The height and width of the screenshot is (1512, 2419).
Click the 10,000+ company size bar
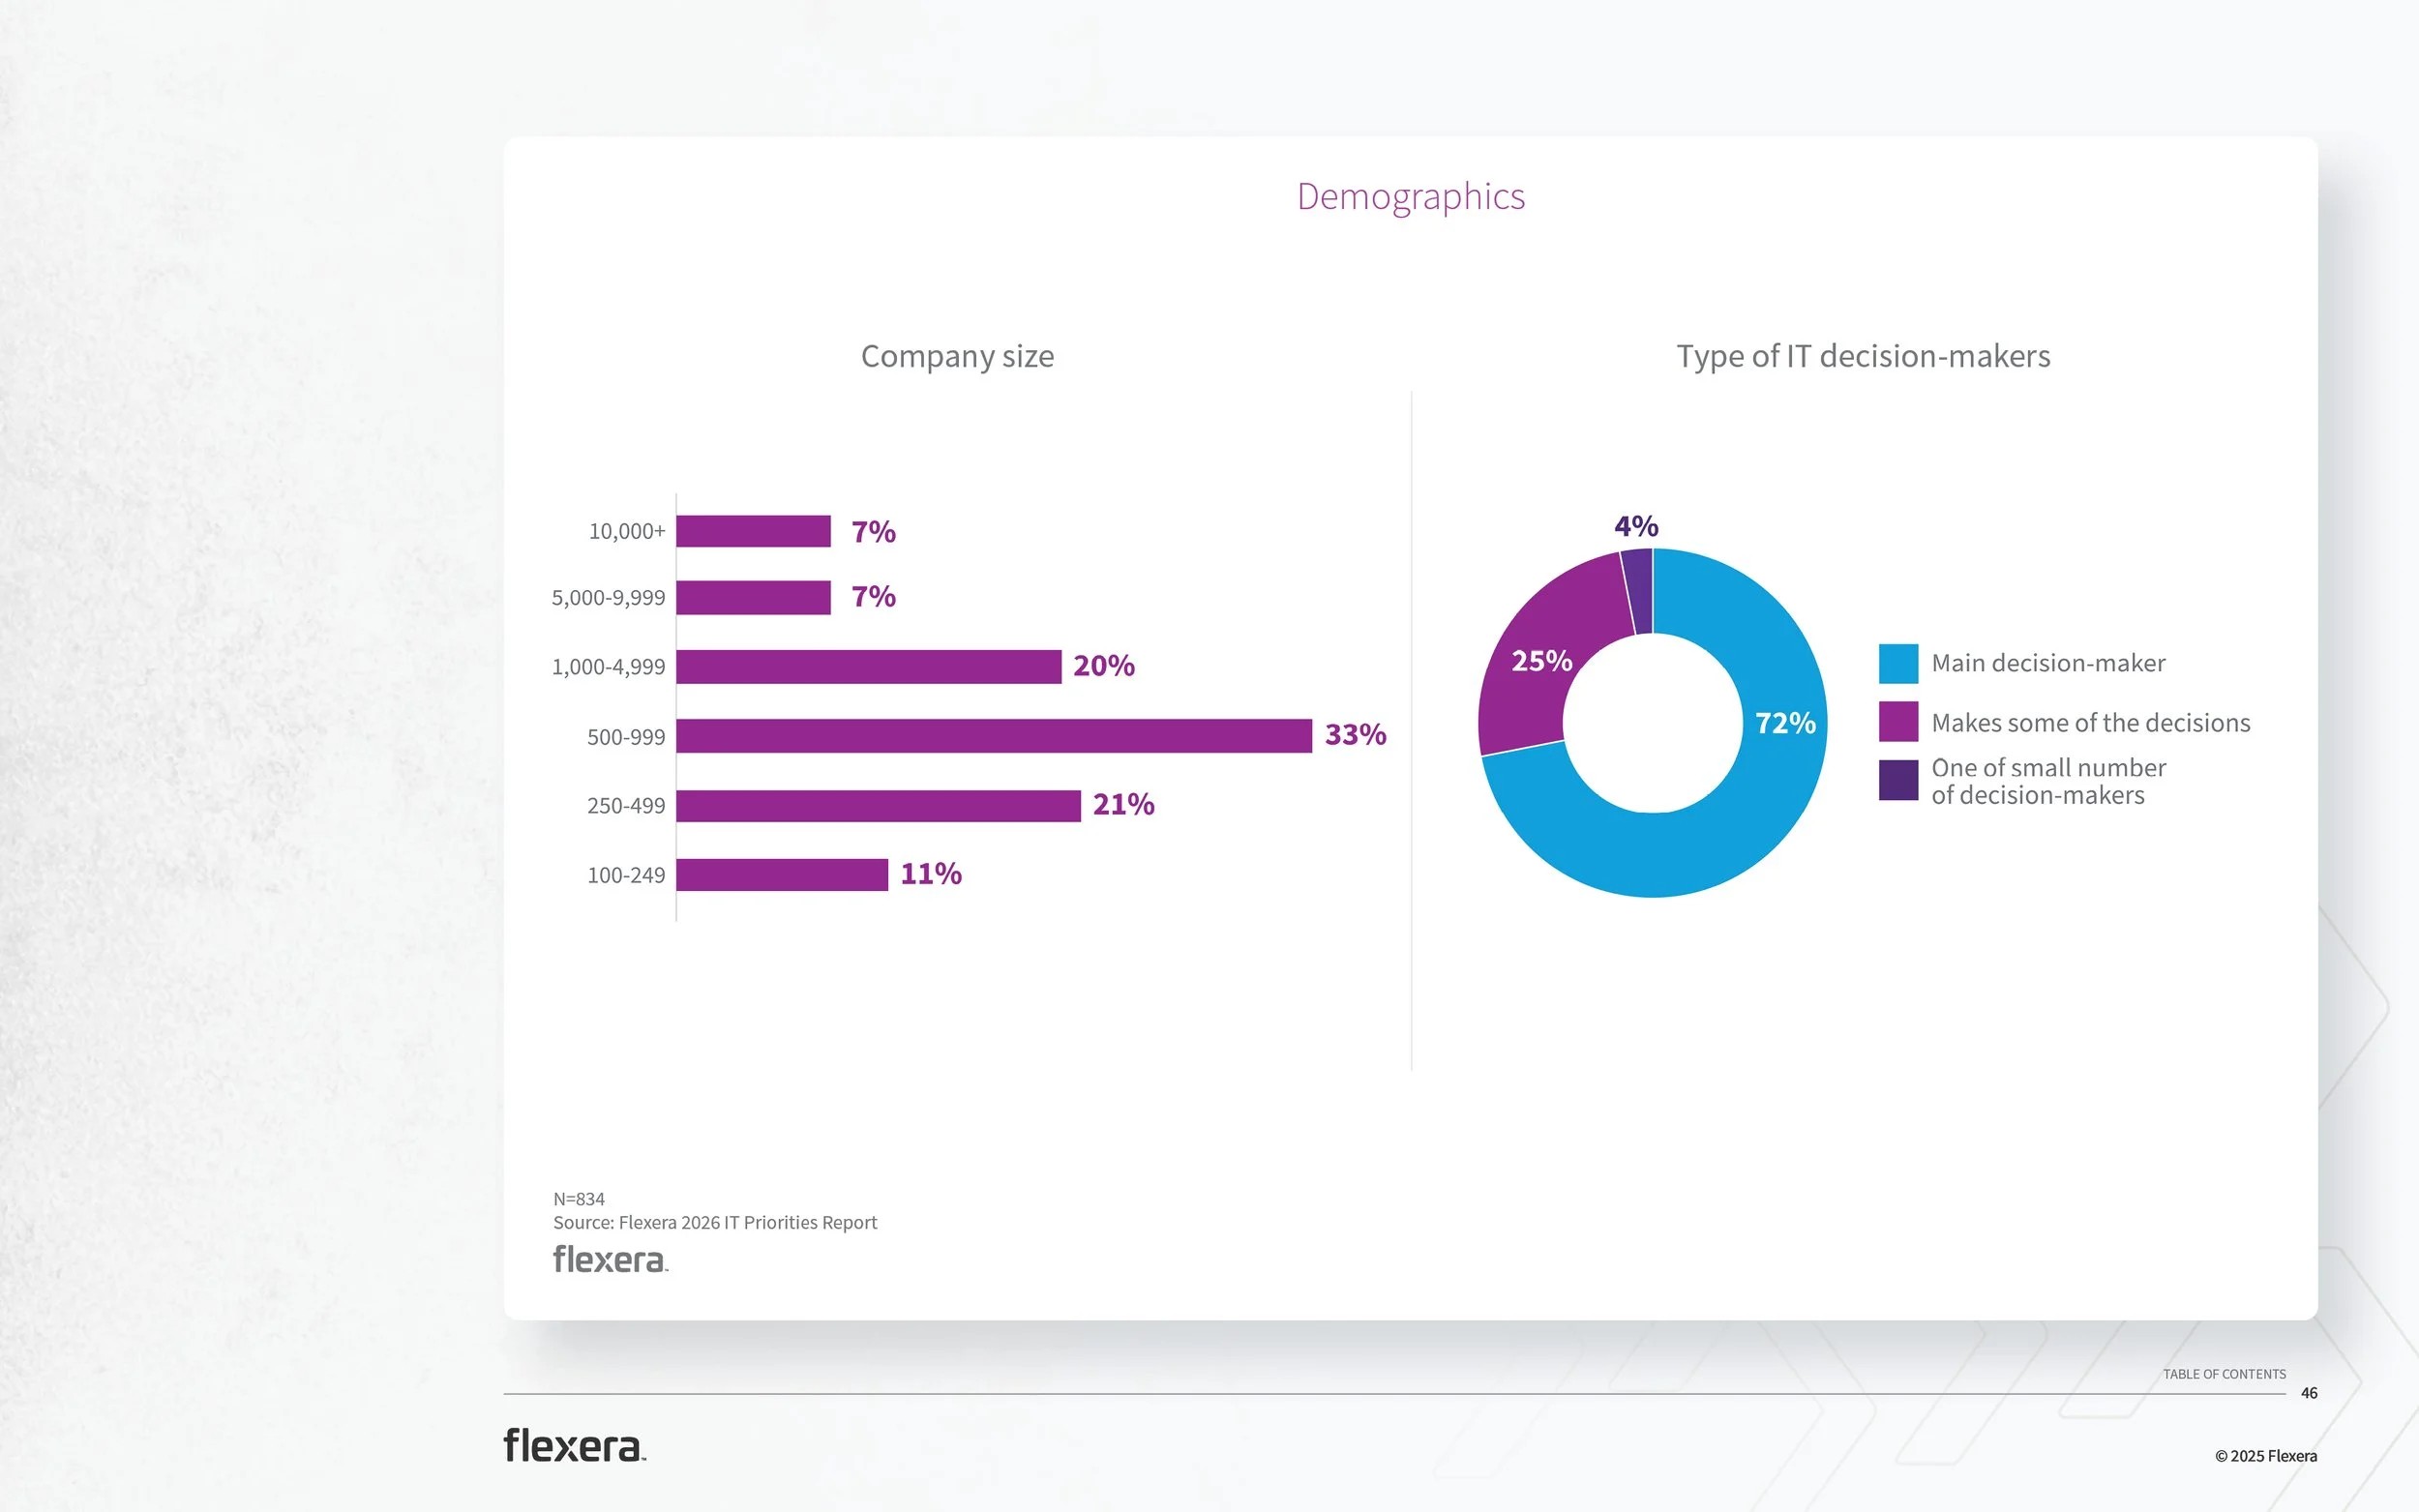pos(753,531)
